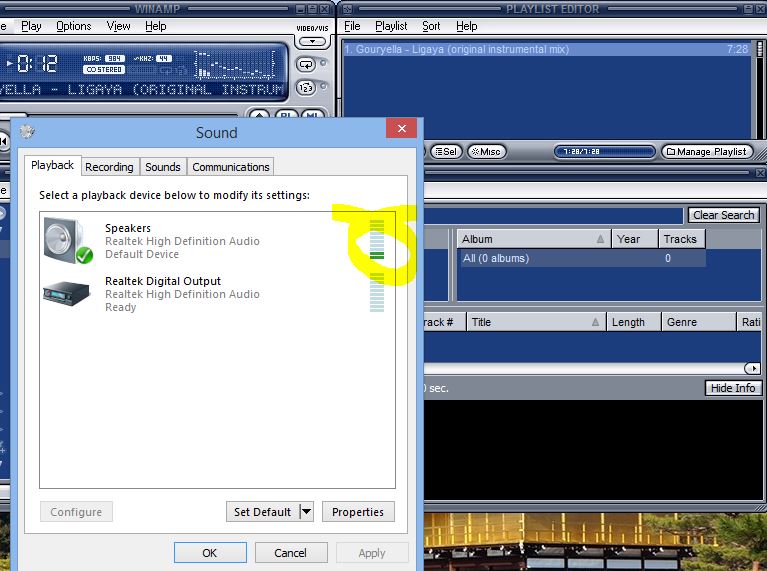Screen dimensions: 767x571
Task: Open the Play menu in Winamp
Action: [x=31, y=26]
